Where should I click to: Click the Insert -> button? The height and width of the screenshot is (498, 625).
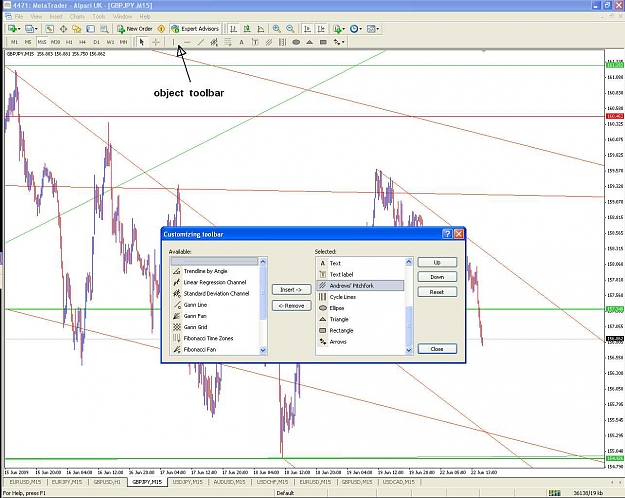click(291, 289)
